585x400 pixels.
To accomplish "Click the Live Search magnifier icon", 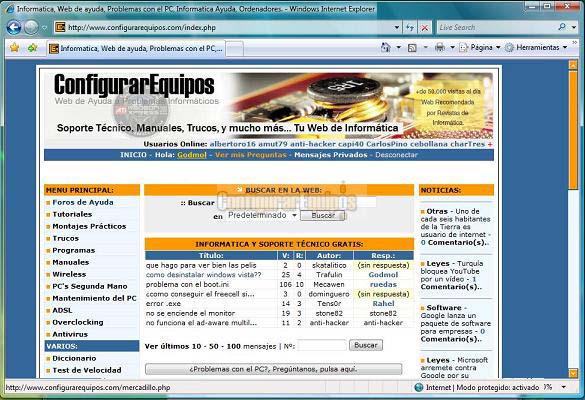I will [x=562, y=27].
